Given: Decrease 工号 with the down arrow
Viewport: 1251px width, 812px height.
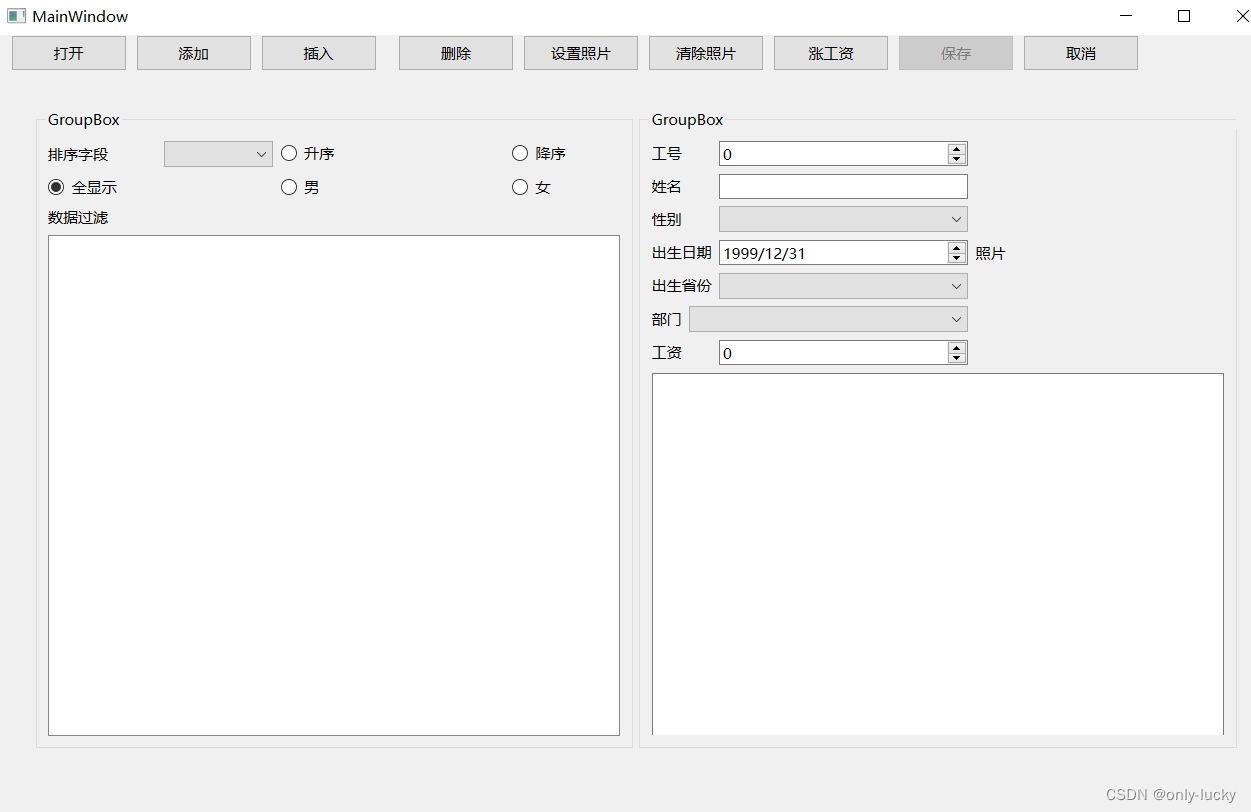Looking at the screenshot, I should (957, 159).
